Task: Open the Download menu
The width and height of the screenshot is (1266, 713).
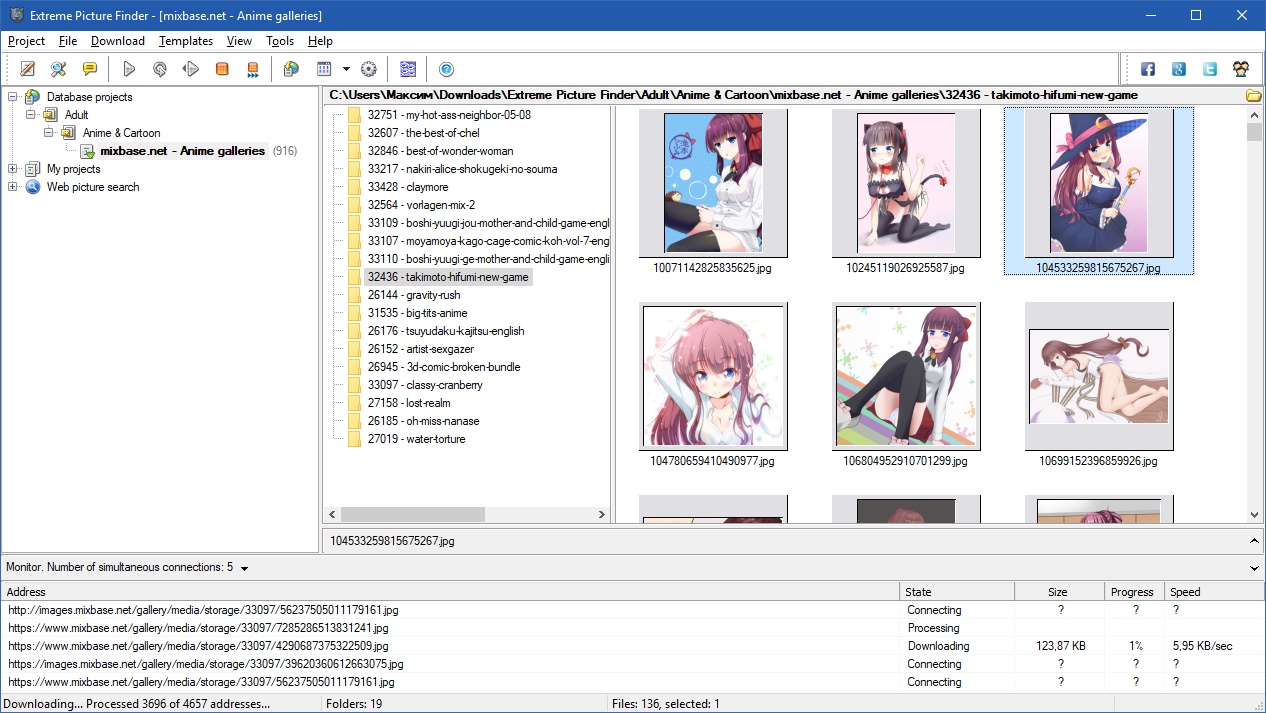Action: 118,41
